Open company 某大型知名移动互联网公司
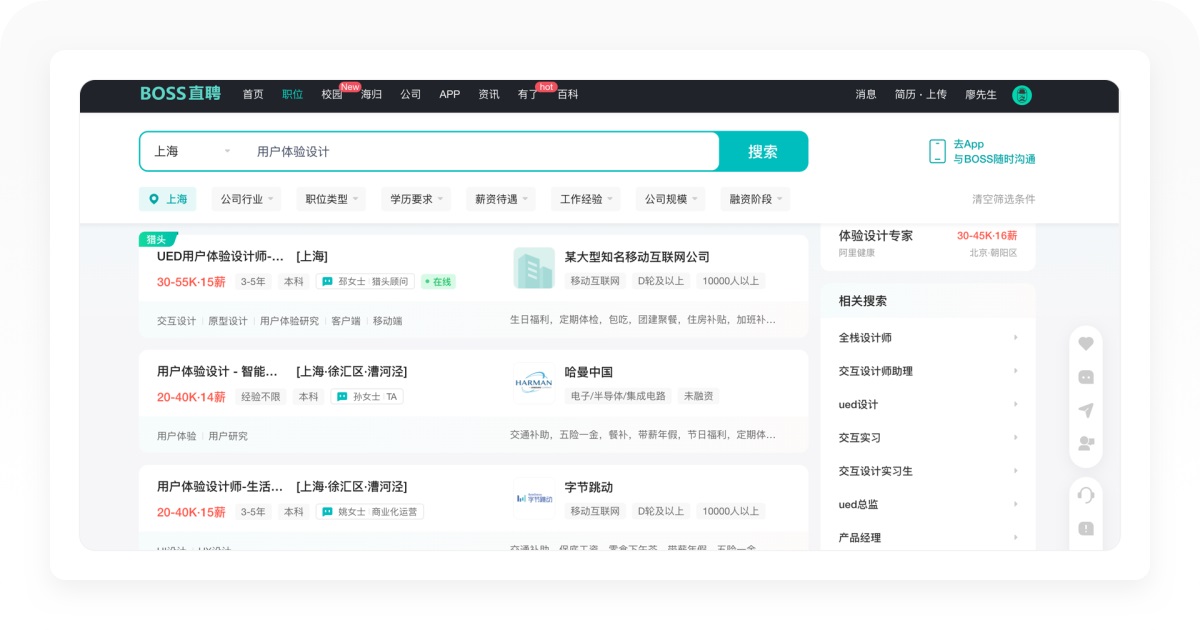1200x630 pixels. click(x=637, y=257)
